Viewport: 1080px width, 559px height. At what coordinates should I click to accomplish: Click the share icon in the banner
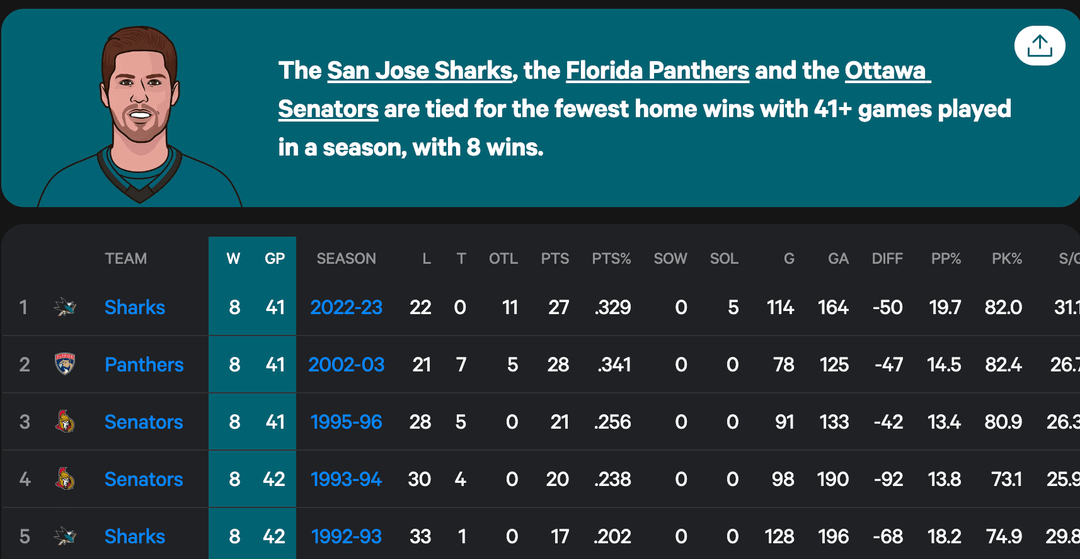[1039, 45]
